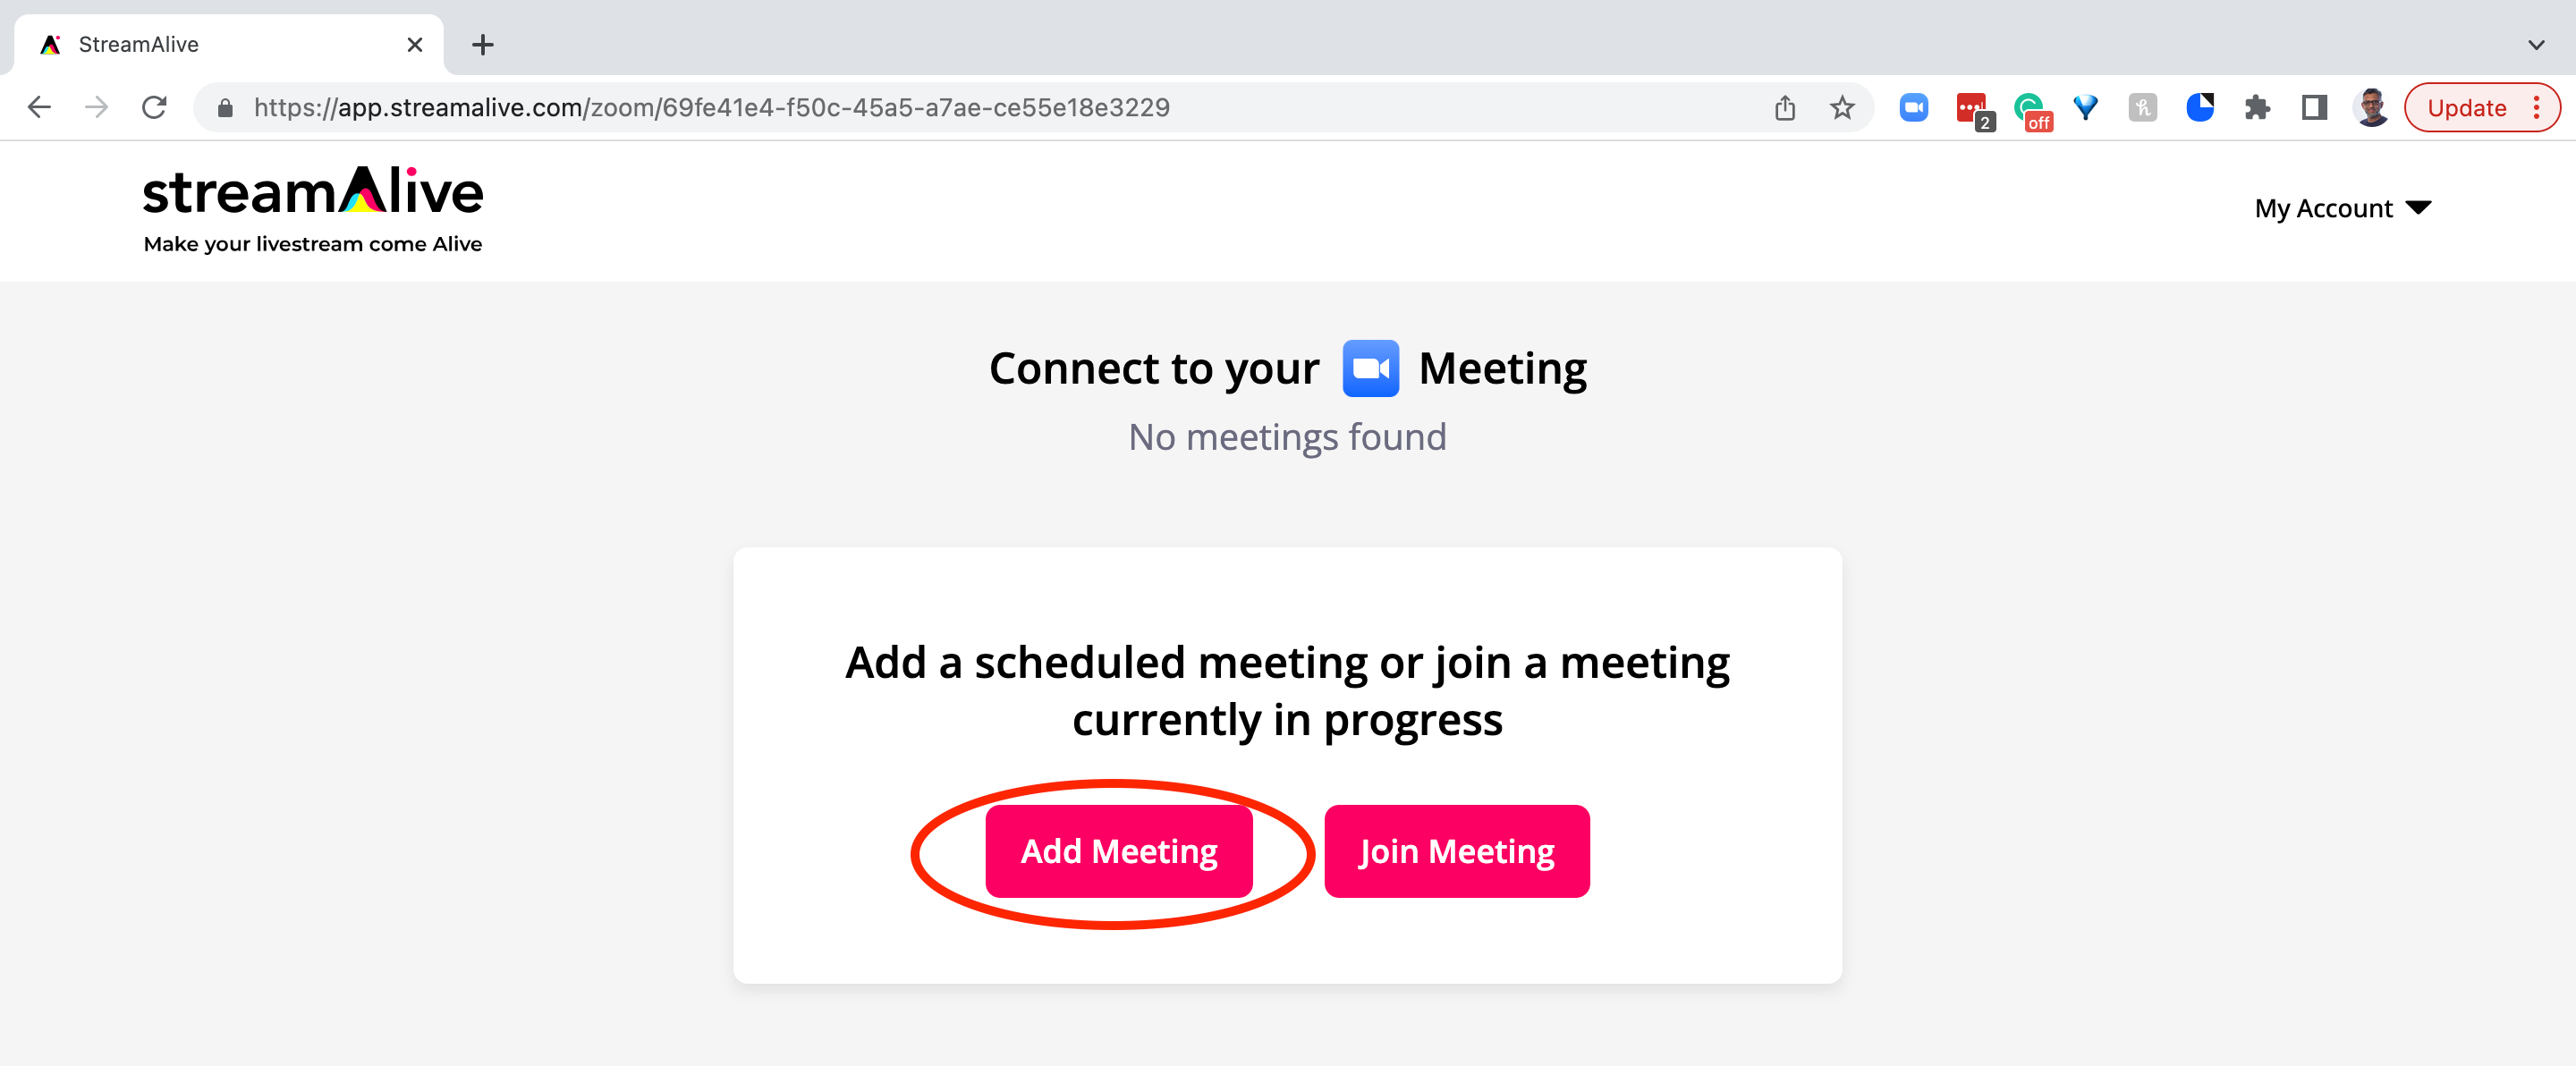
Task: Click the Grammarly extension icon marked off
Action: (x=2030, y=109)
